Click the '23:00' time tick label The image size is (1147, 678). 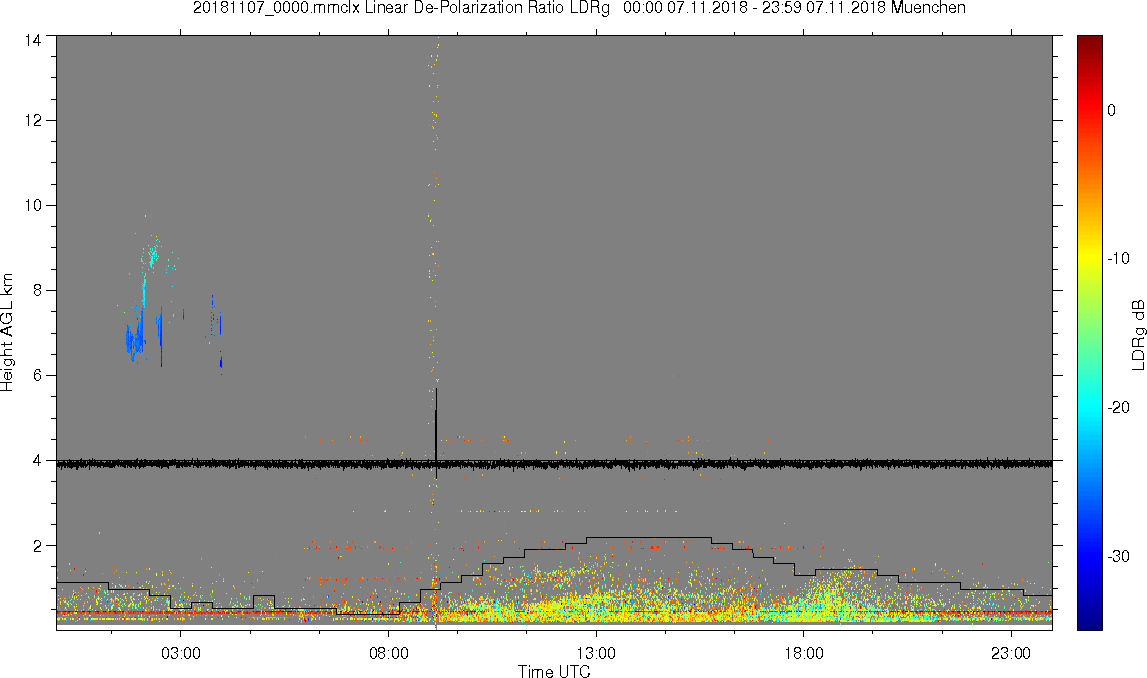[1011, 653]
